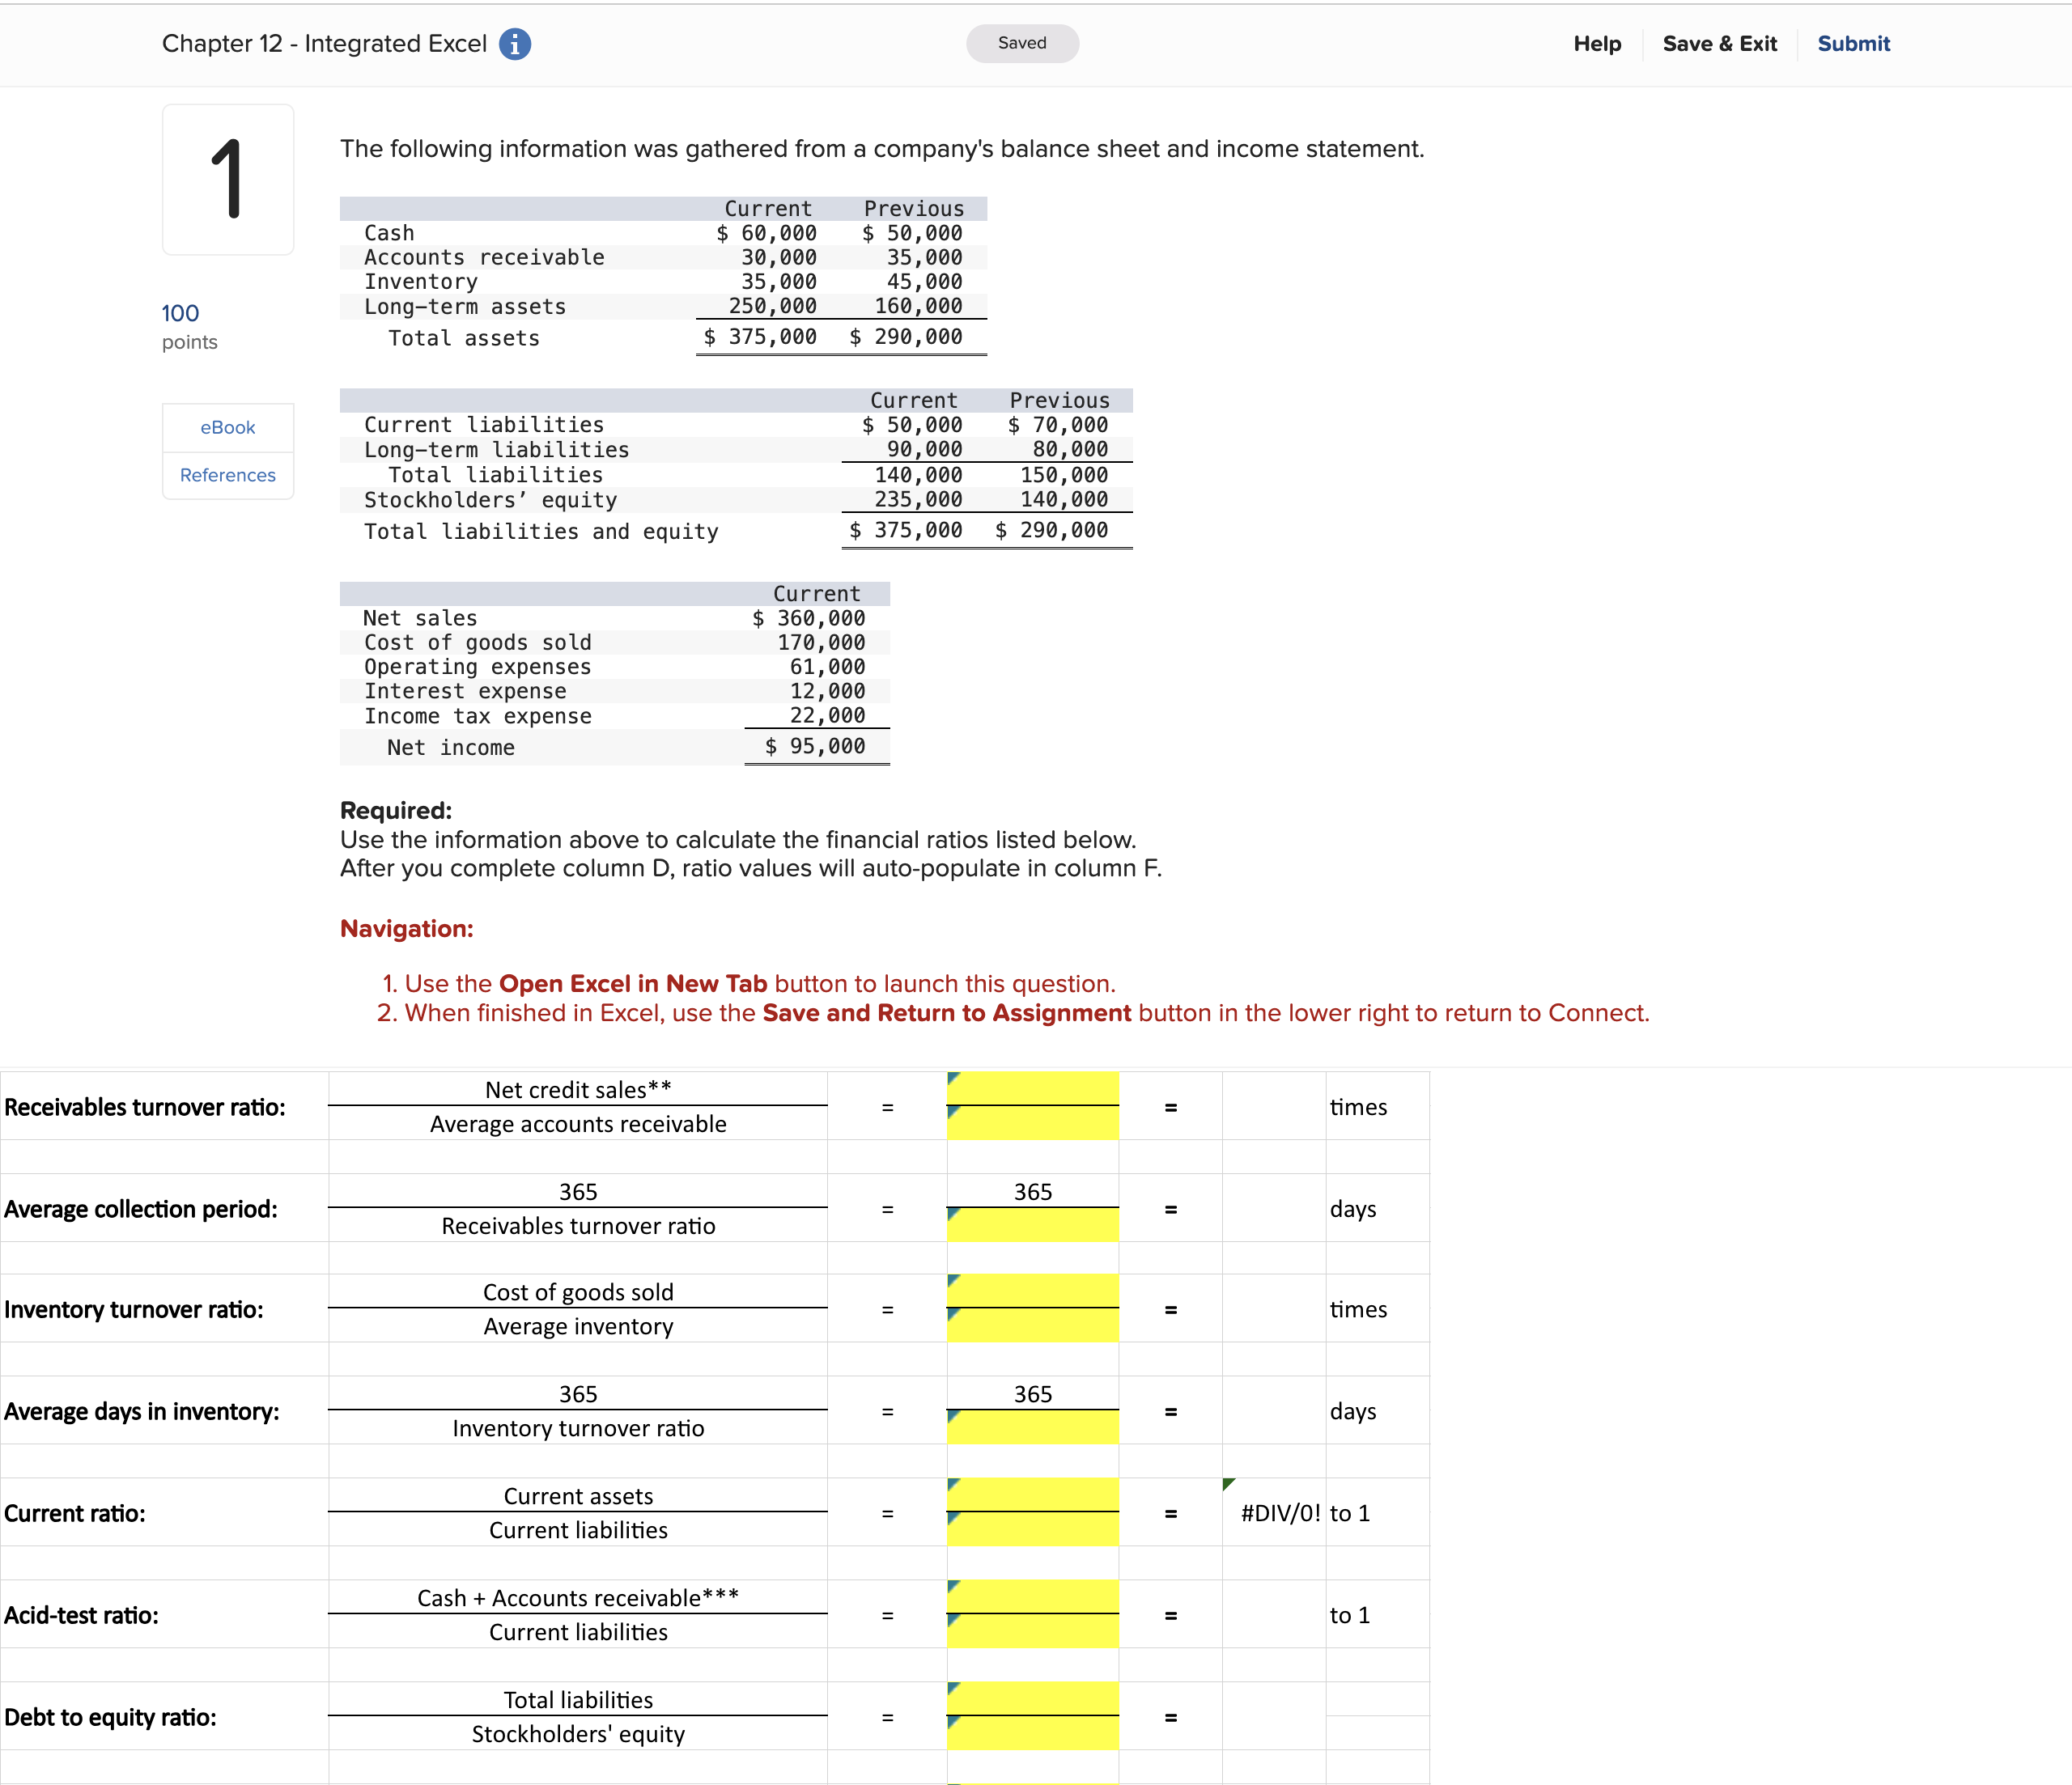
Task: Click the 100 points value
Action: pyautogui.click(x=180, y=313)
